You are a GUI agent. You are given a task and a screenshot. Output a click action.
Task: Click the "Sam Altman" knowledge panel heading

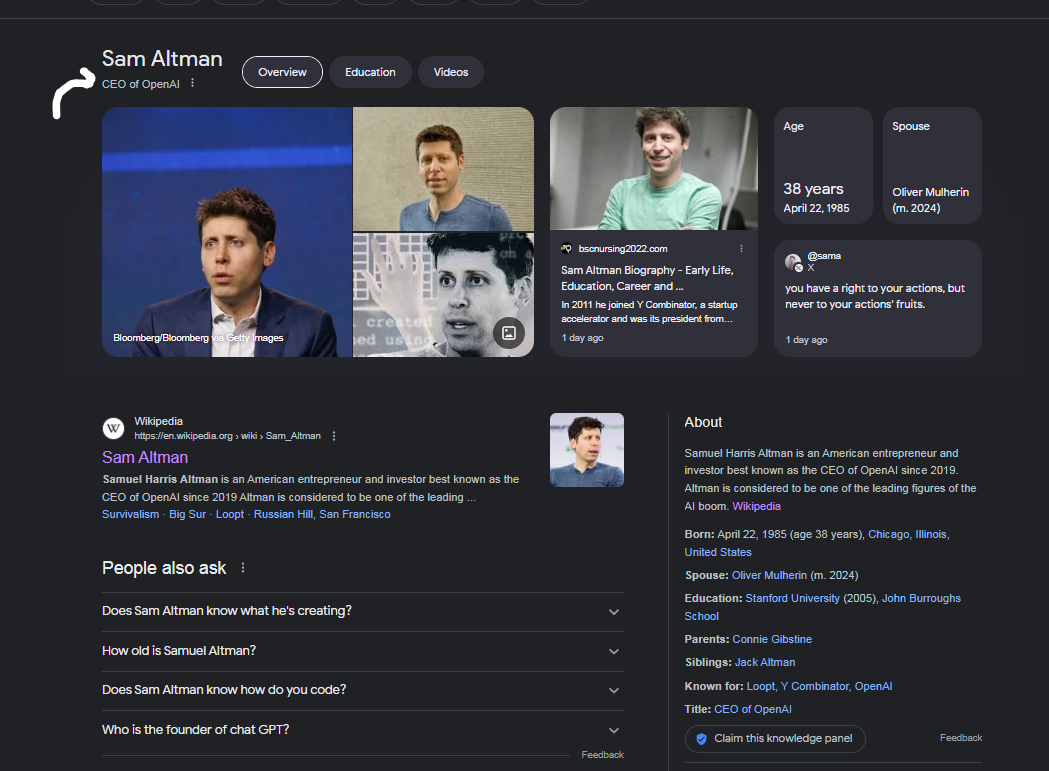click(162, 59)
